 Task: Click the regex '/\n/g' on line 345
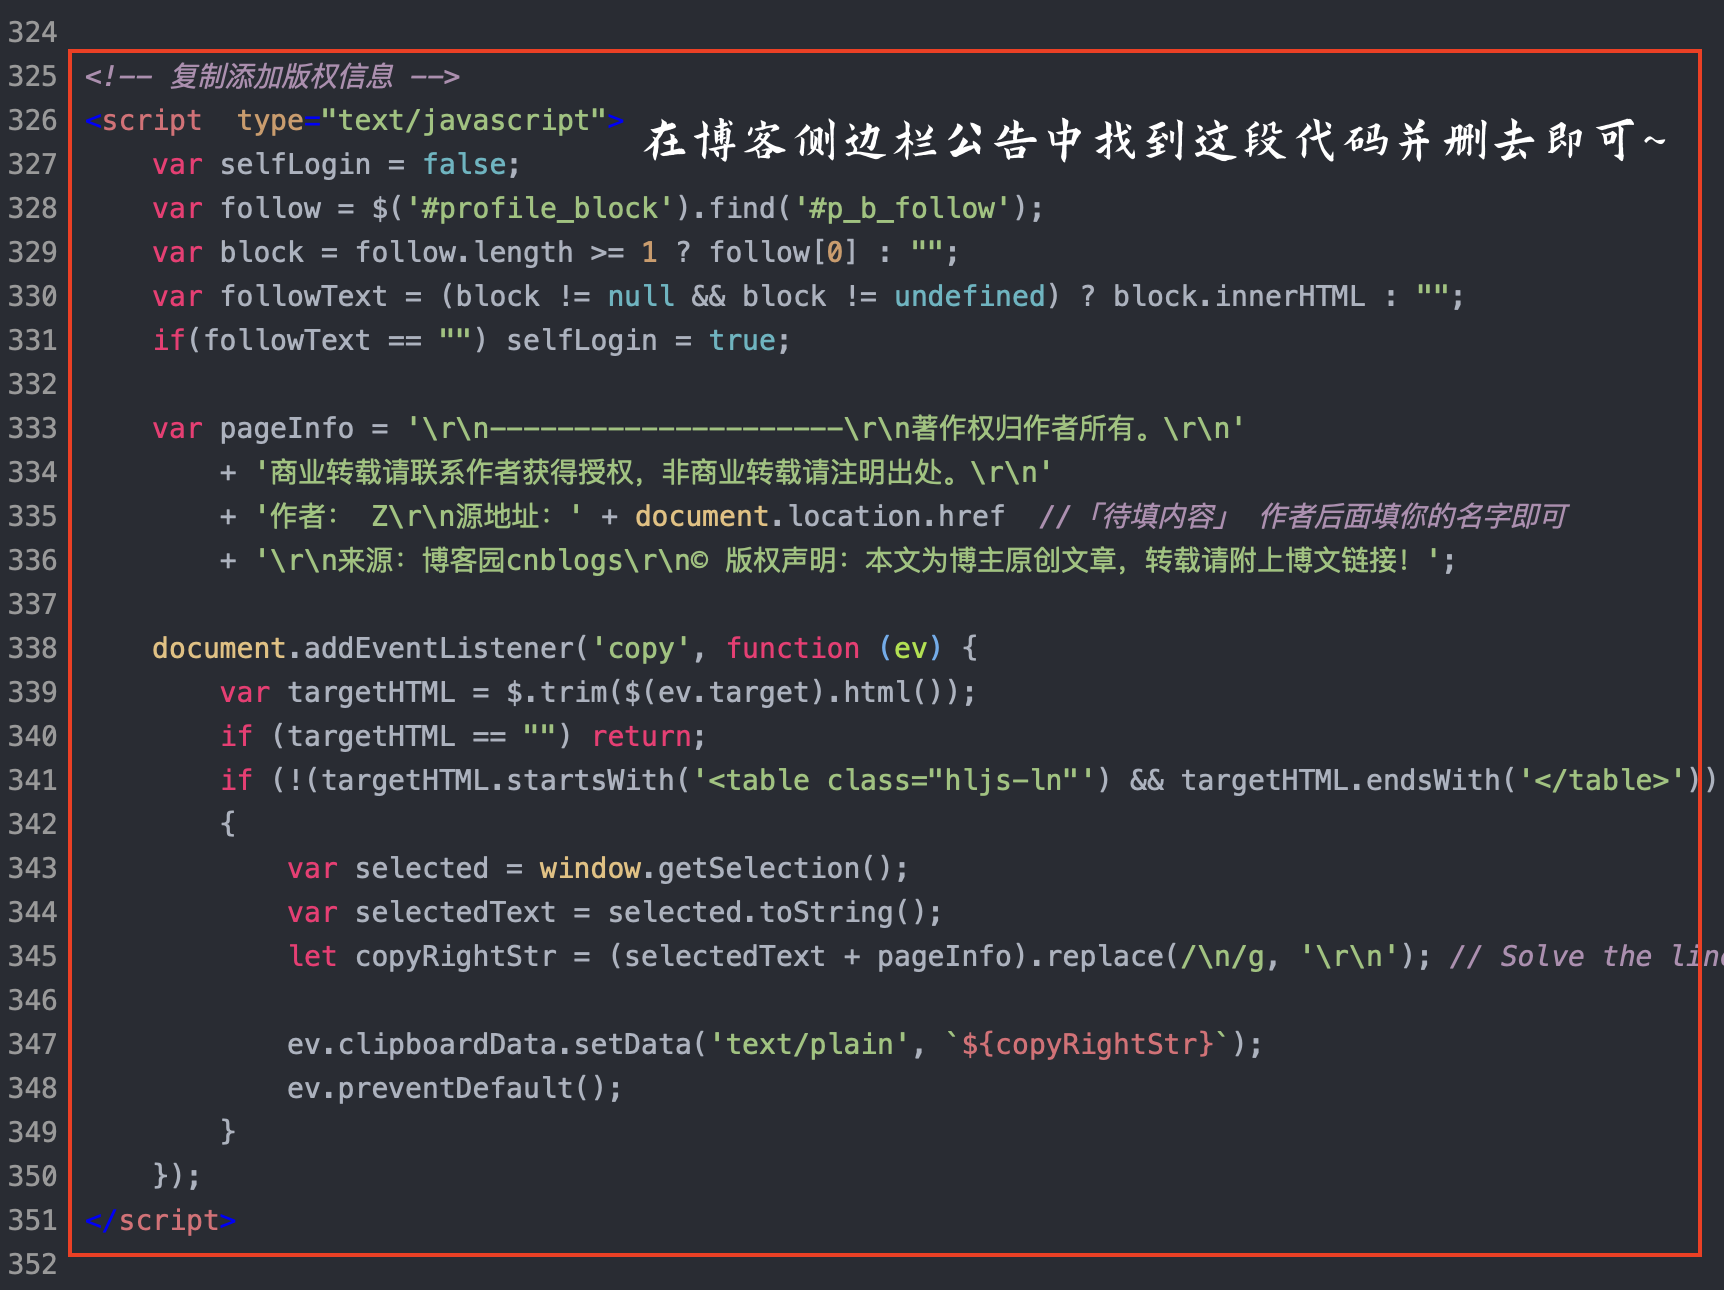click(1222, 956)
